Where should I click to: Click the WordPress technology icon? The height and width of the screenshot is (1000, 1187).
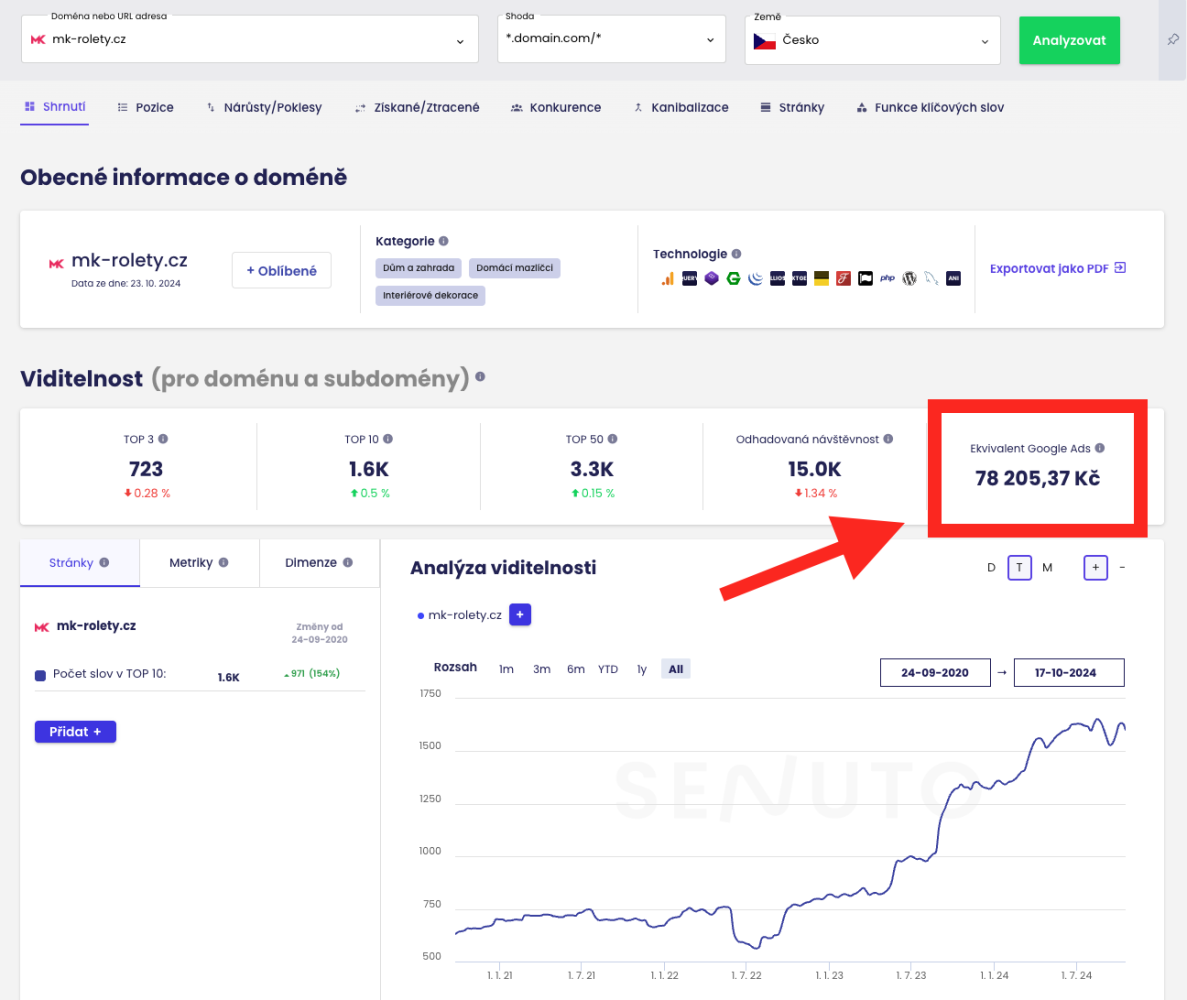[x=909, y=279]
